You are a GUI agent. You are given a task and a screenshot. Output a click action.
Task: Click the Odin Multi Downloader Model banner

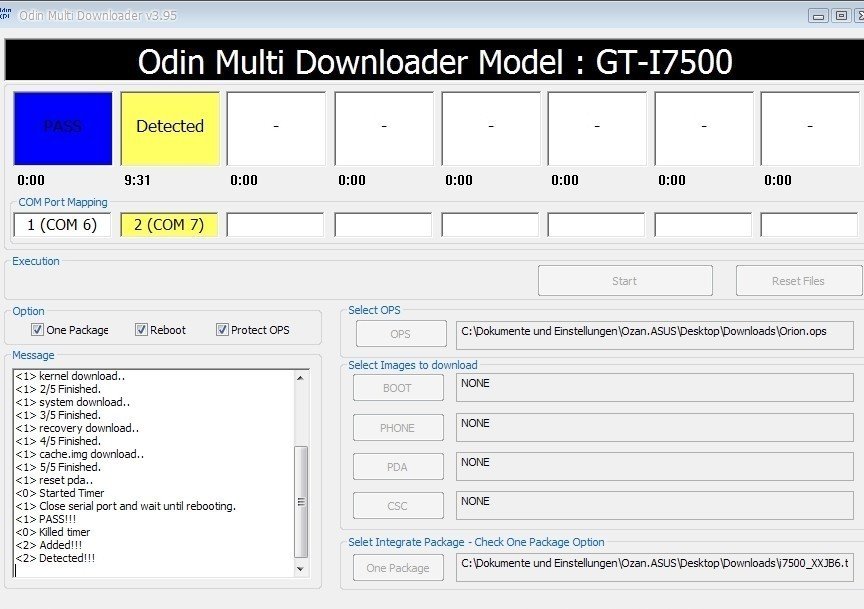point(434,61)
